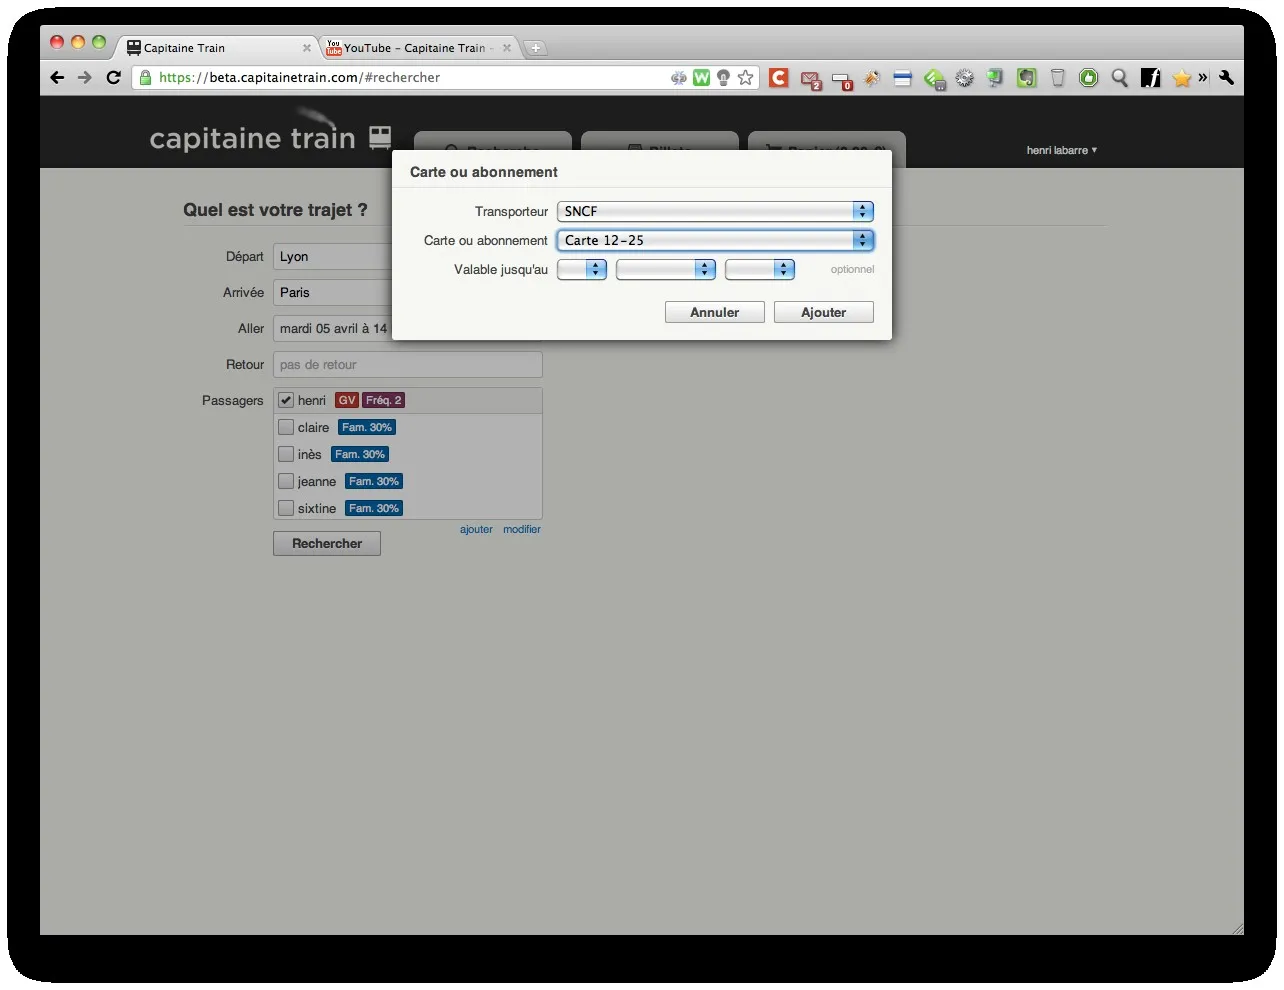Image resolution: width=1284 pixels, height=990 pixels.
Task: Open the red C extension icon
Action: pyautogui.click(x=779, y=78)
